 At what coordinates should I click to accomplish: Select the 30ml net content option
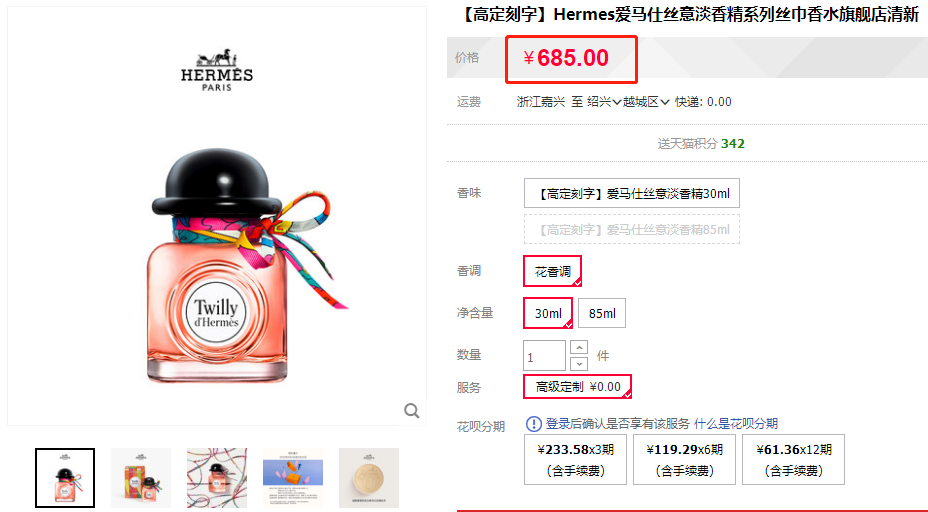(x=548, y=313)
